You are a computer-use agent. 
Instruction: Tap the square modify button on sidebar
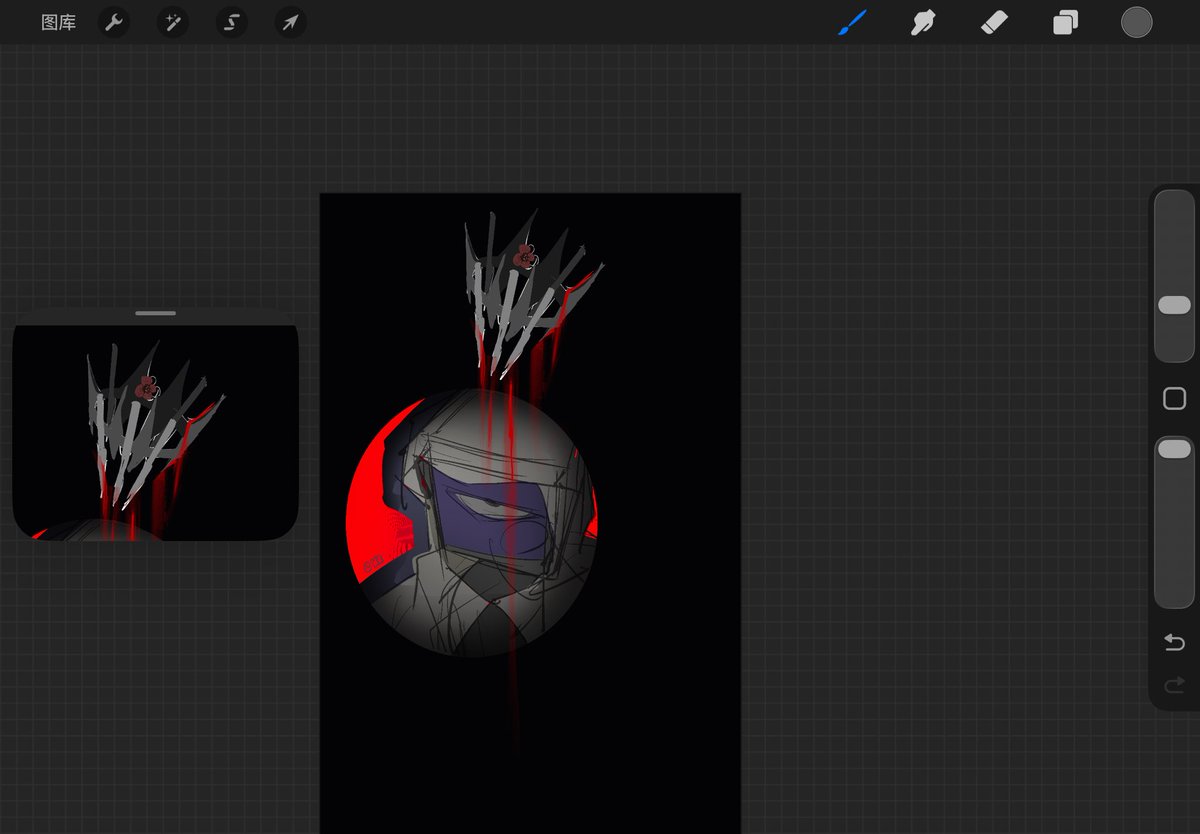[1174, 399]
